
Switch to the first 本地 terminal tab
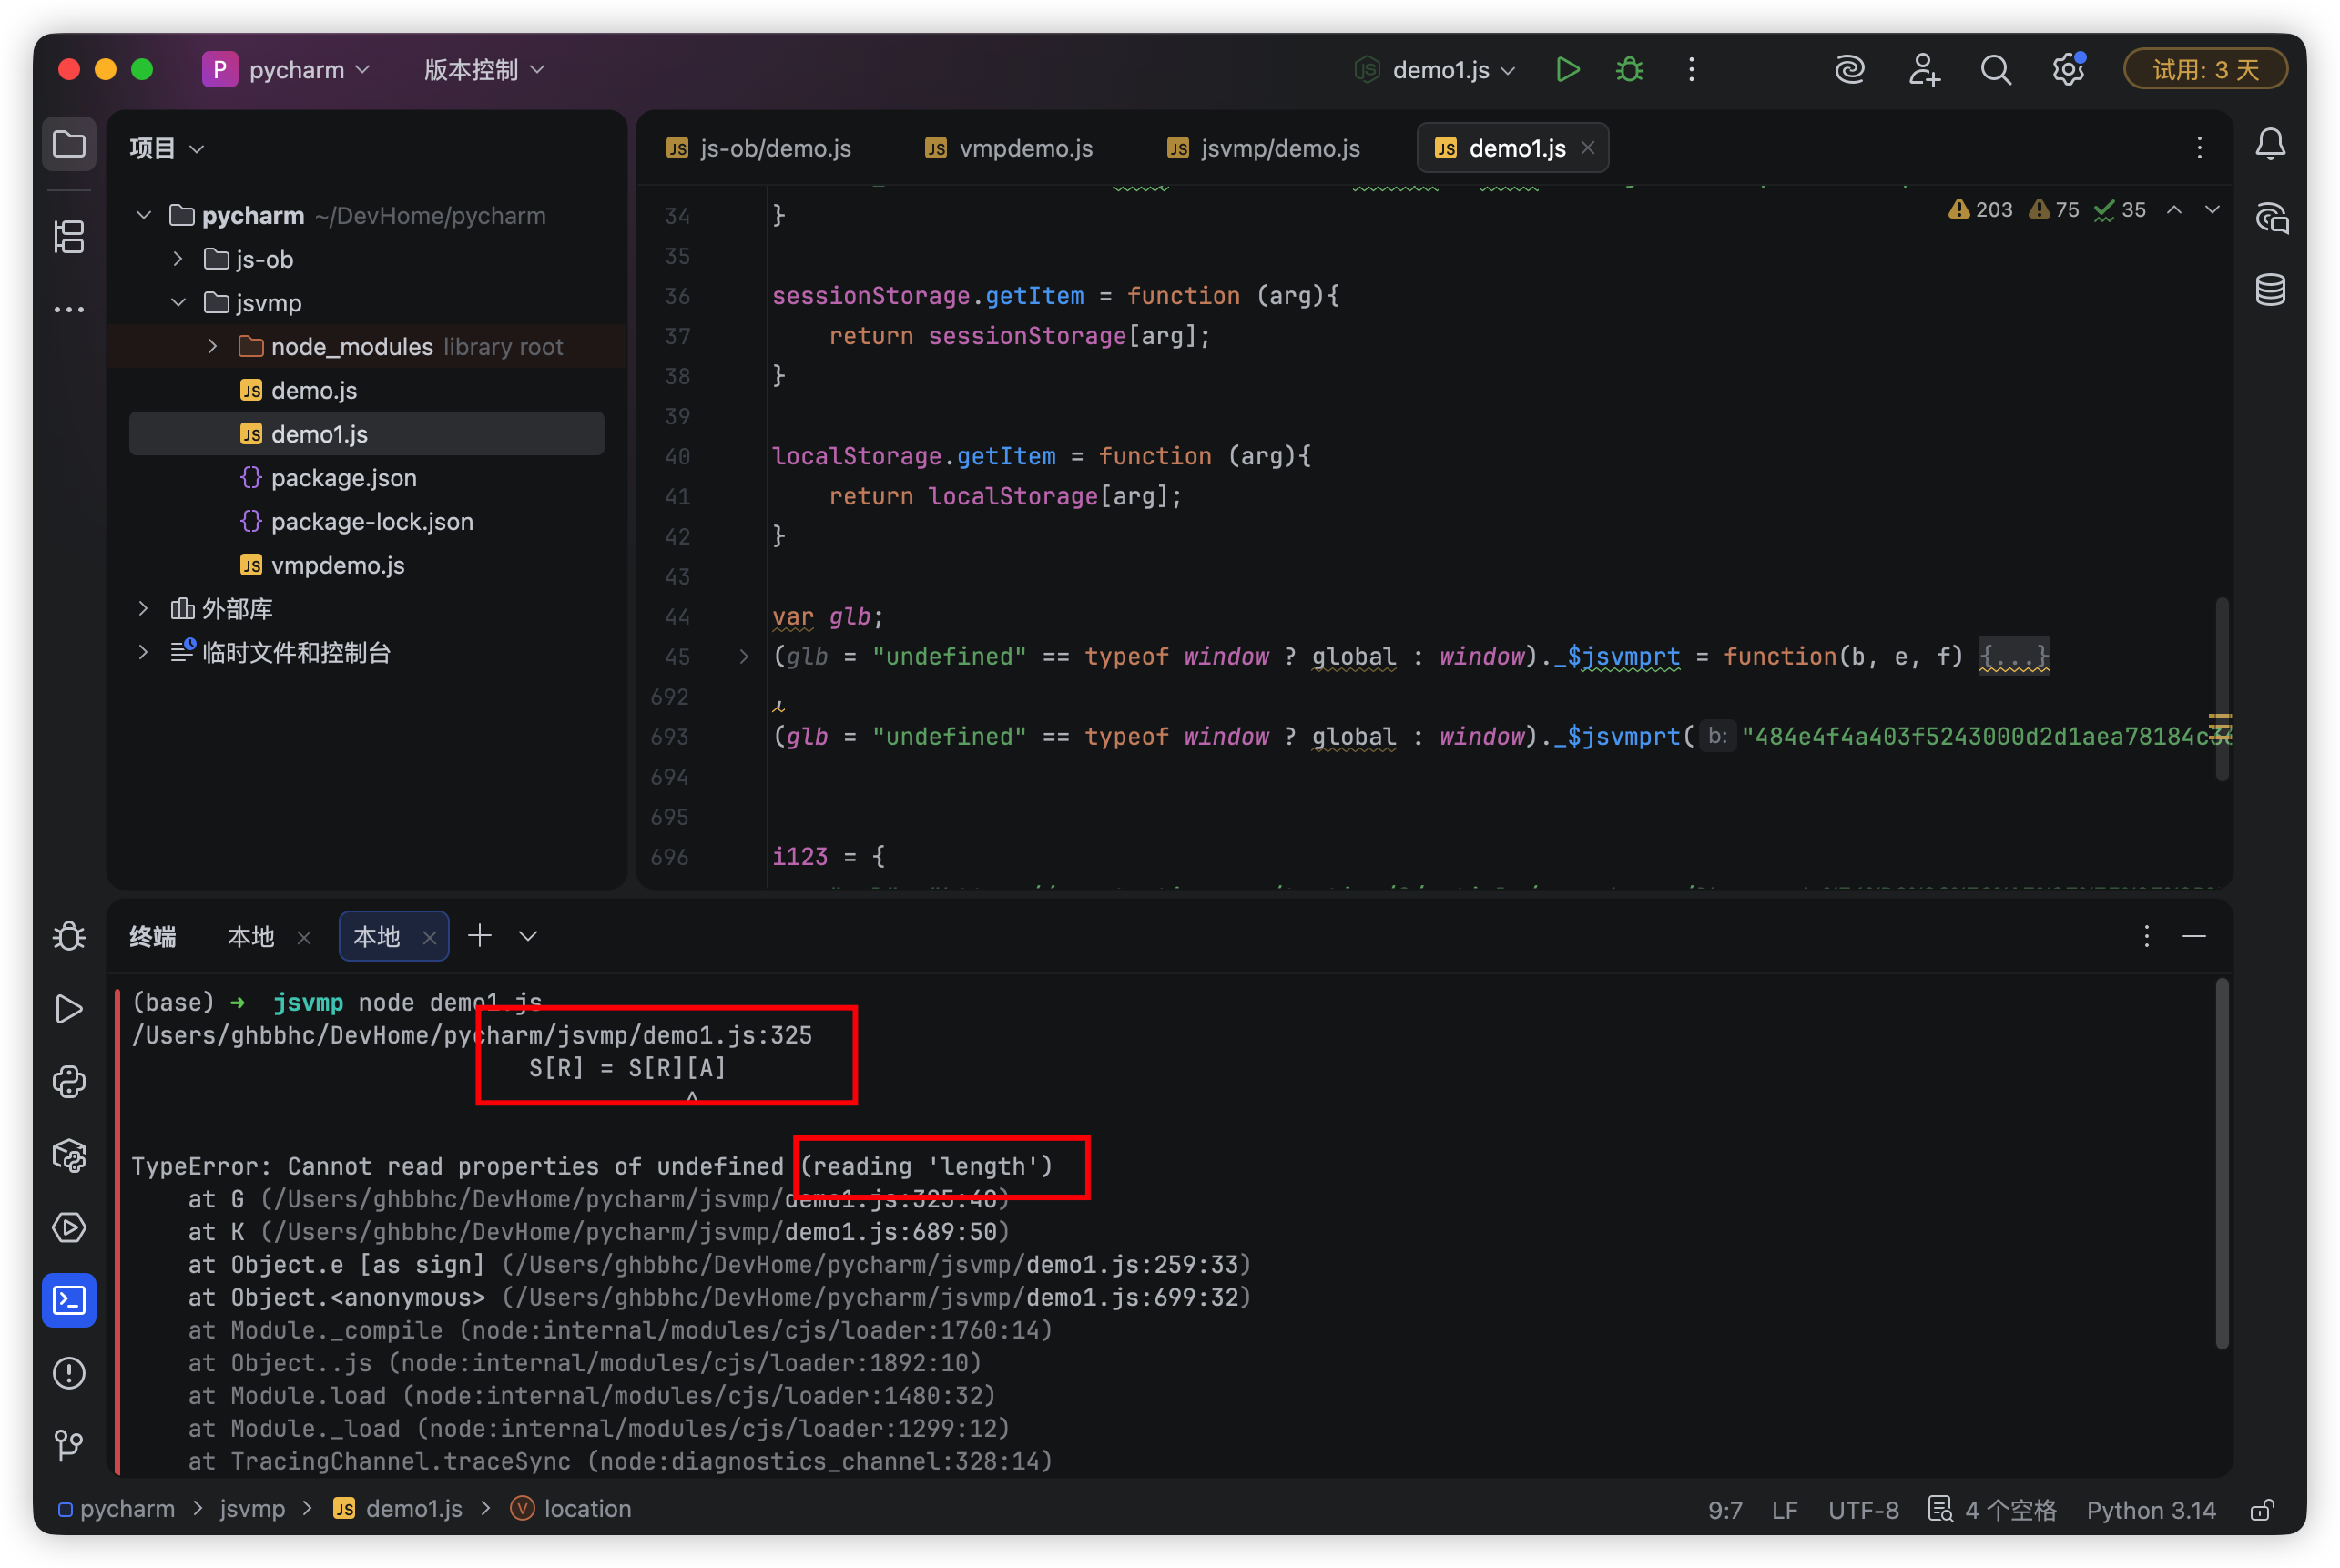tap(250, 936)
